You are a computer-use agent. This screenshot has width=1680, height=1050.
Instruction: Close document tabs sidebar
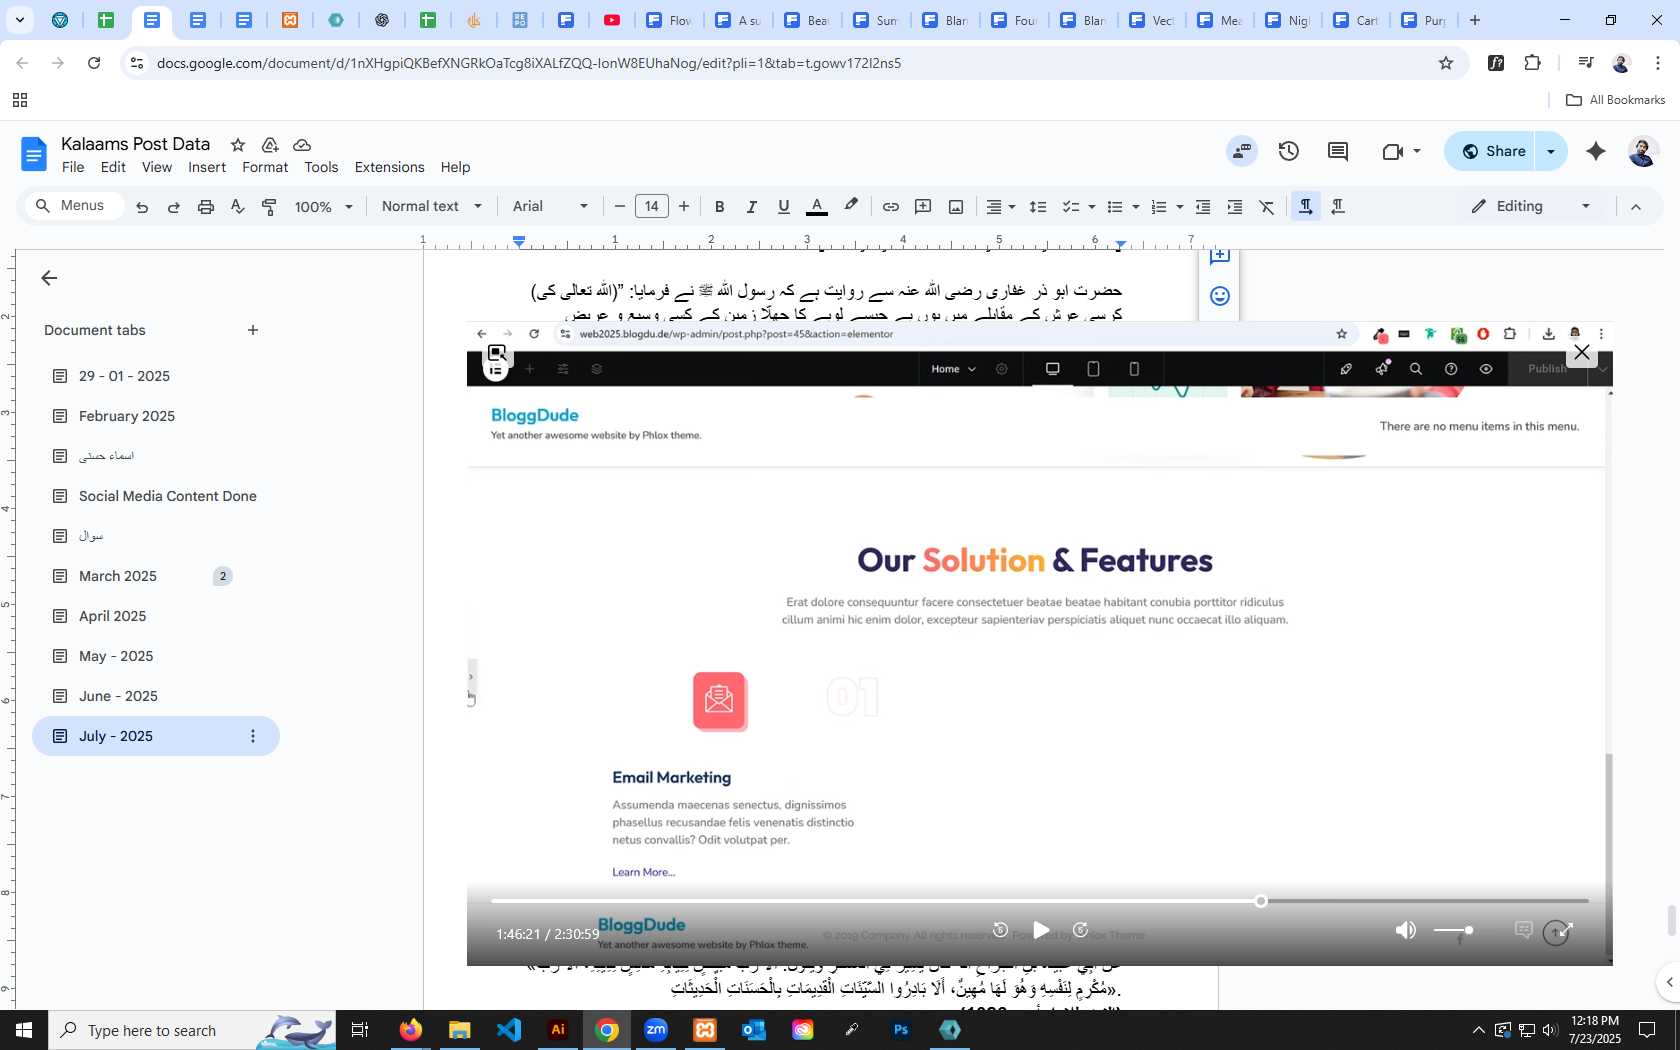(49, 278)
